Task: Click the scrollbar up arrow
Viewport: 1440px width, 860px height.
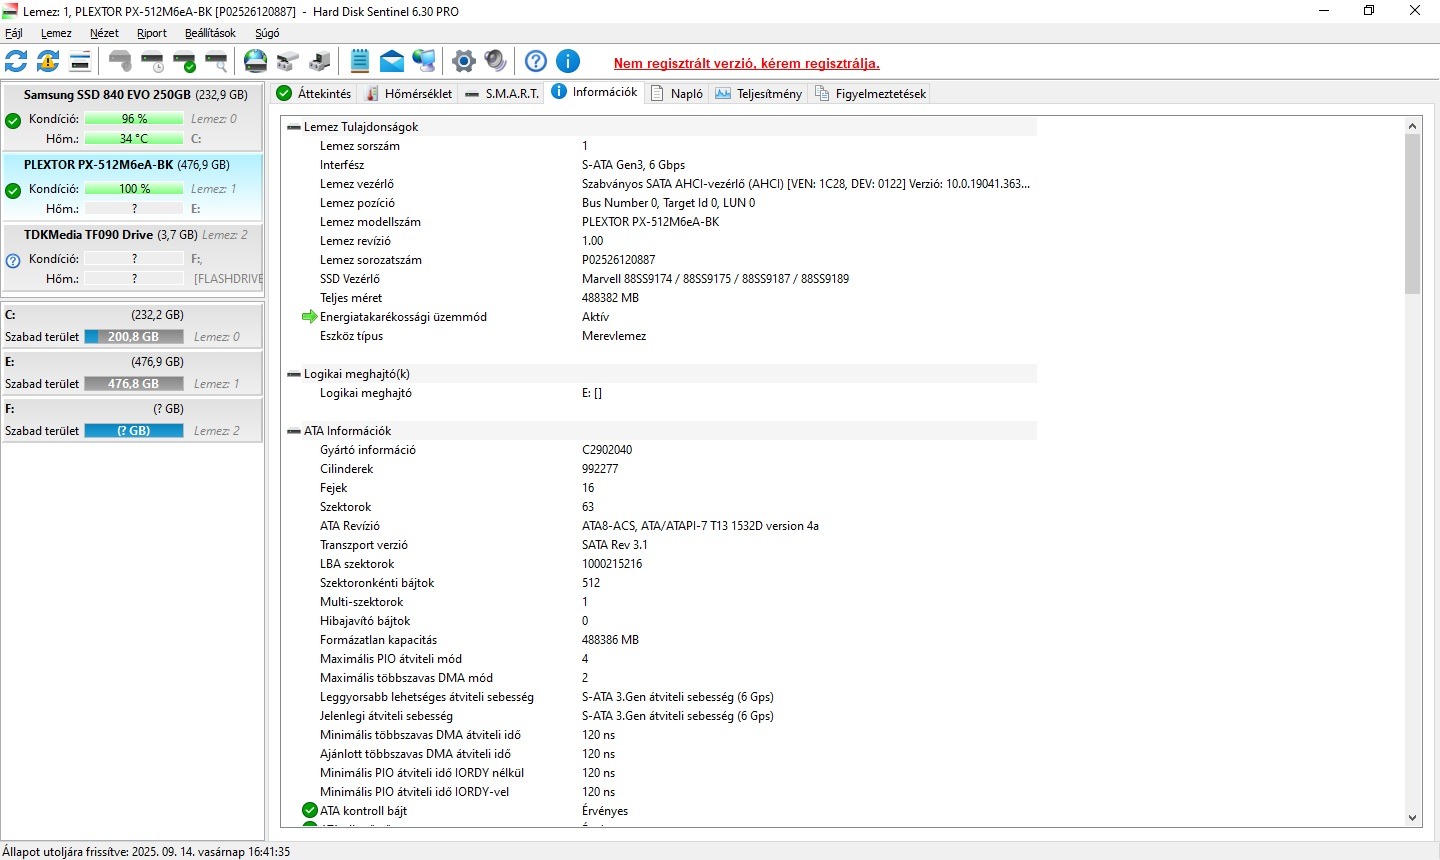Action: click(1412, 126)
